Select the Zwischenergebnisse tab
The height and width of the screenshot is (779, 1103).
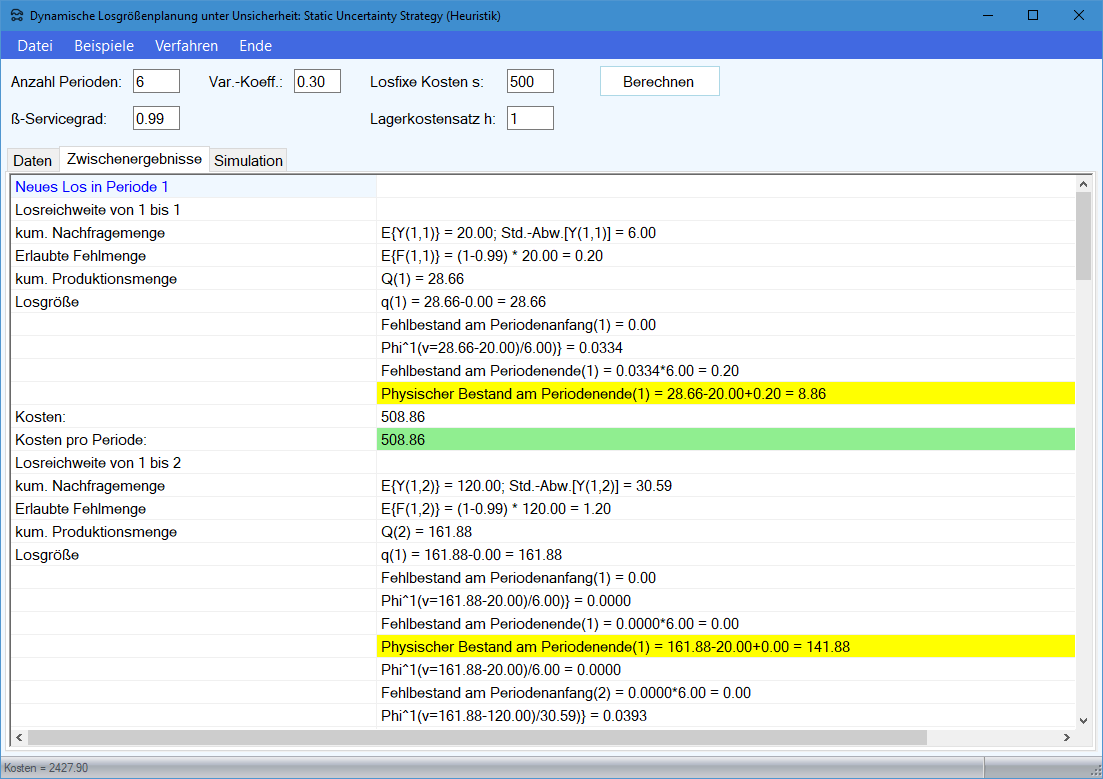click(x=134, y=159)
